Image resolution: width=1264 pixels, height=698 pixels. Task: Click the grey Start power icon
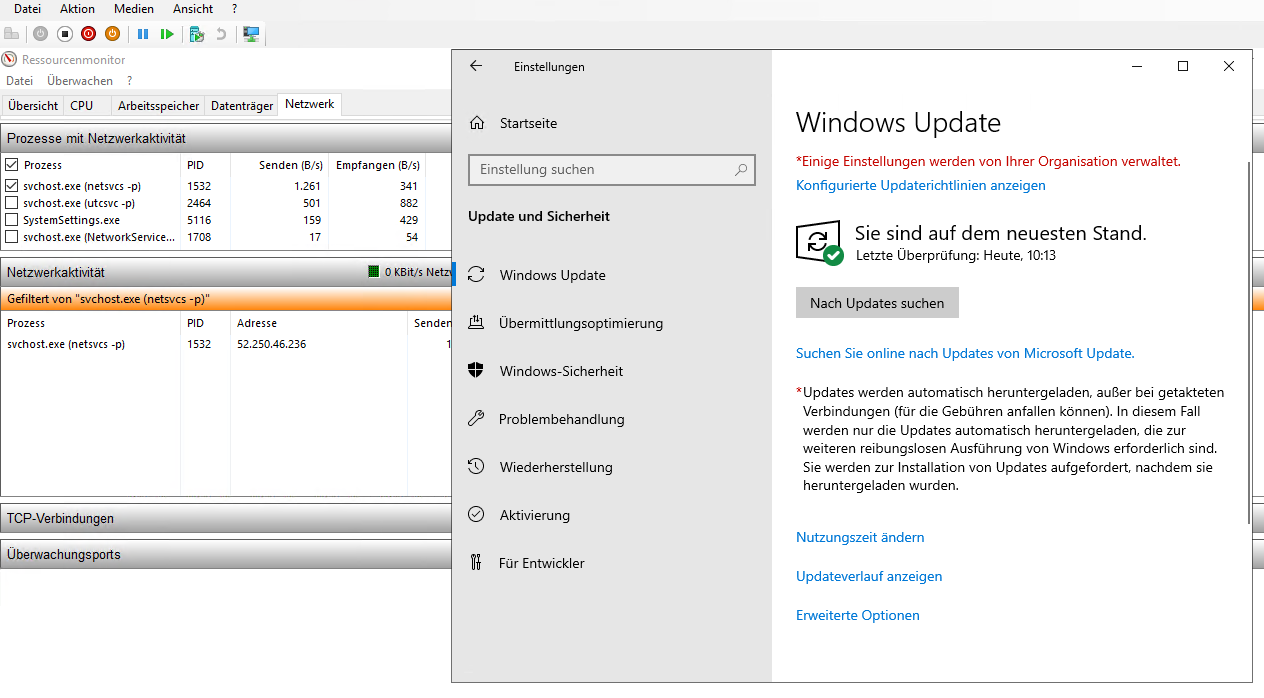[x=40, y=34]
